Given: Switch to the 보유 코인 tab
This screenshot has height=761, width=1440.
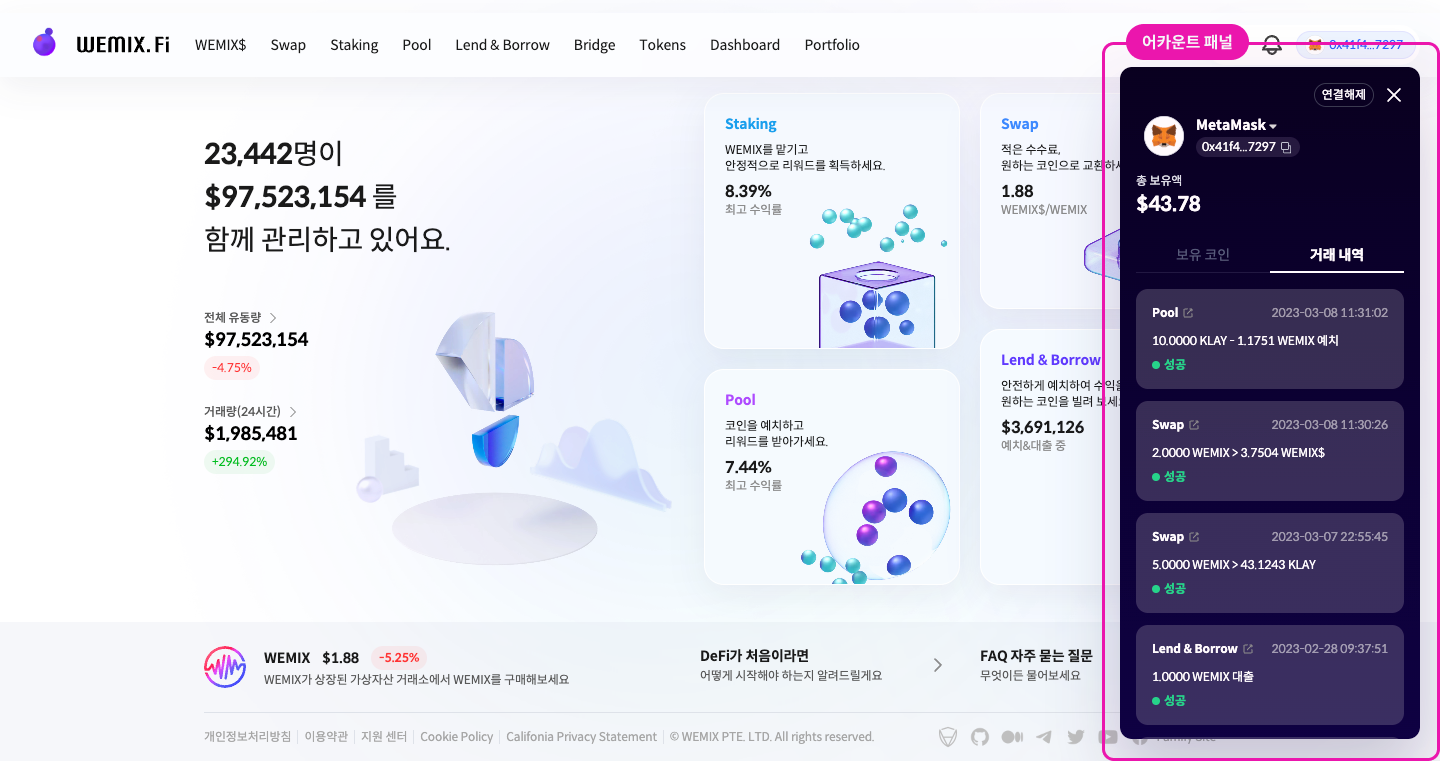Looking at the screenshot, I should click(x=1203, y=254).
